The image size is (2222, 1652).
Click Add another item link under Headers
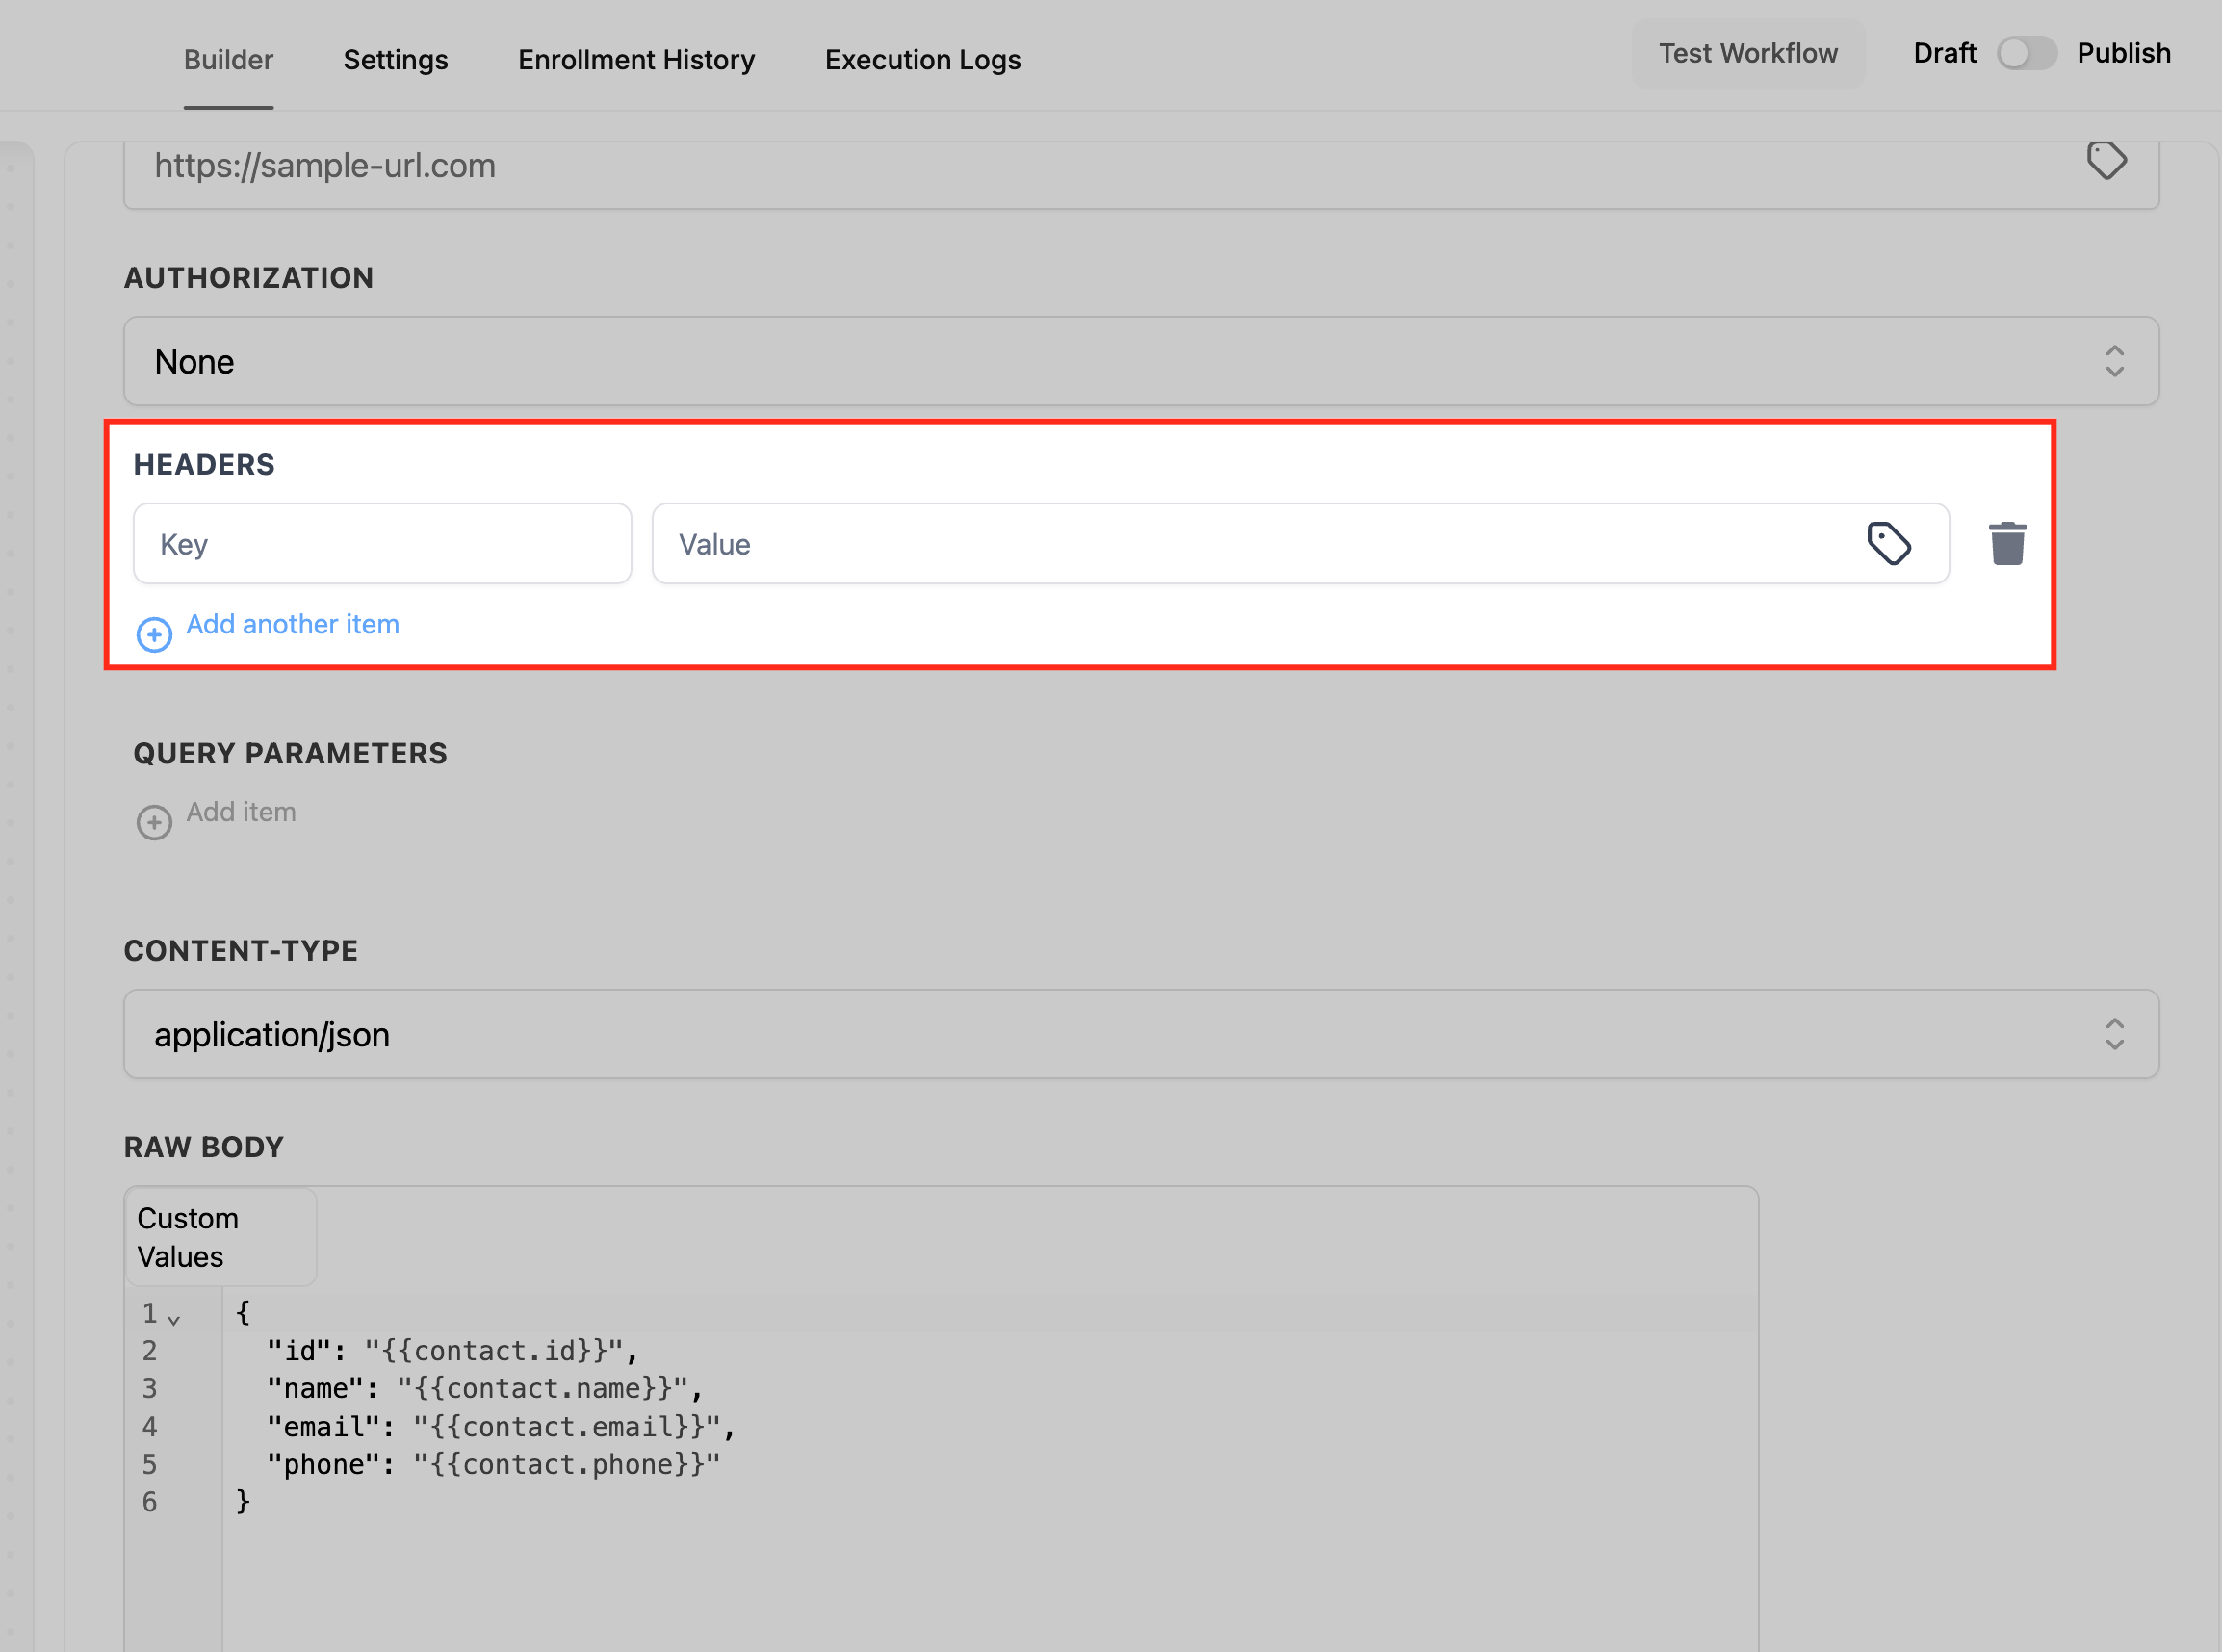coord(292,624)
